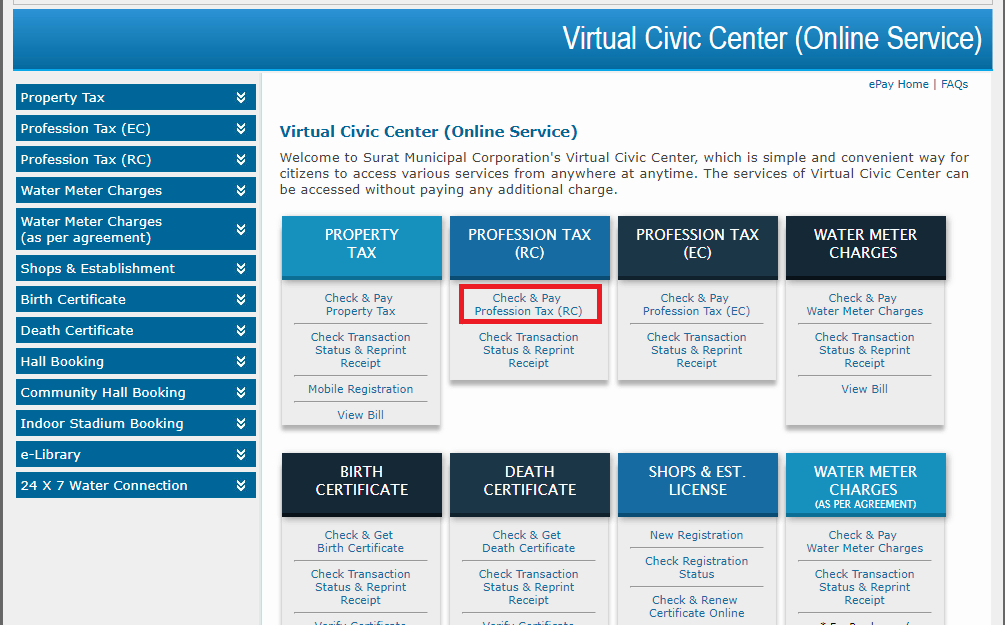Open Birth Certificate transaction status link

point(360,587)
